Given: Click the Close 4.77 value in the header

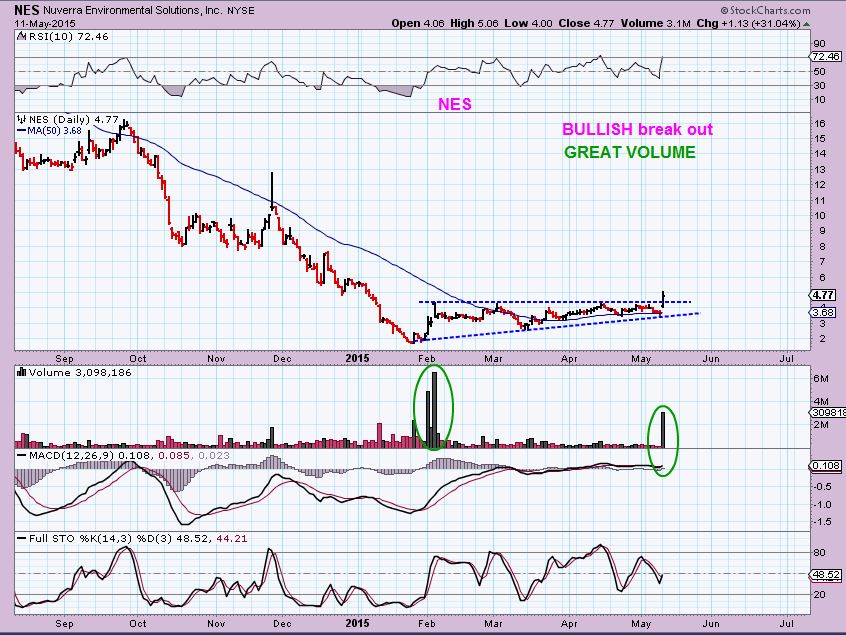Looking at the screenshot, I should pyautogui.click(x=586, y=23).
